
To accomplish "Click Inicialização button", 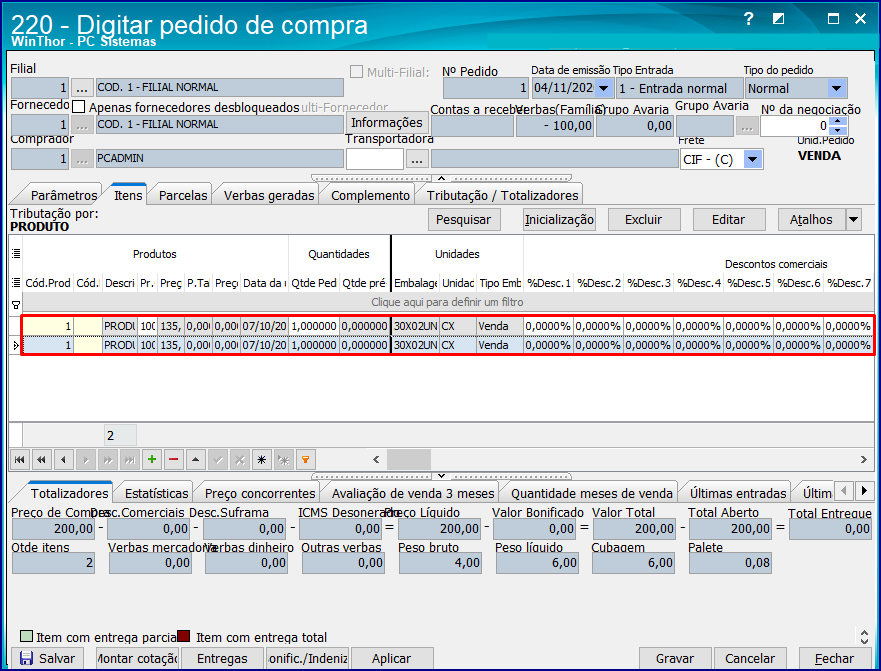I will 559,220.
